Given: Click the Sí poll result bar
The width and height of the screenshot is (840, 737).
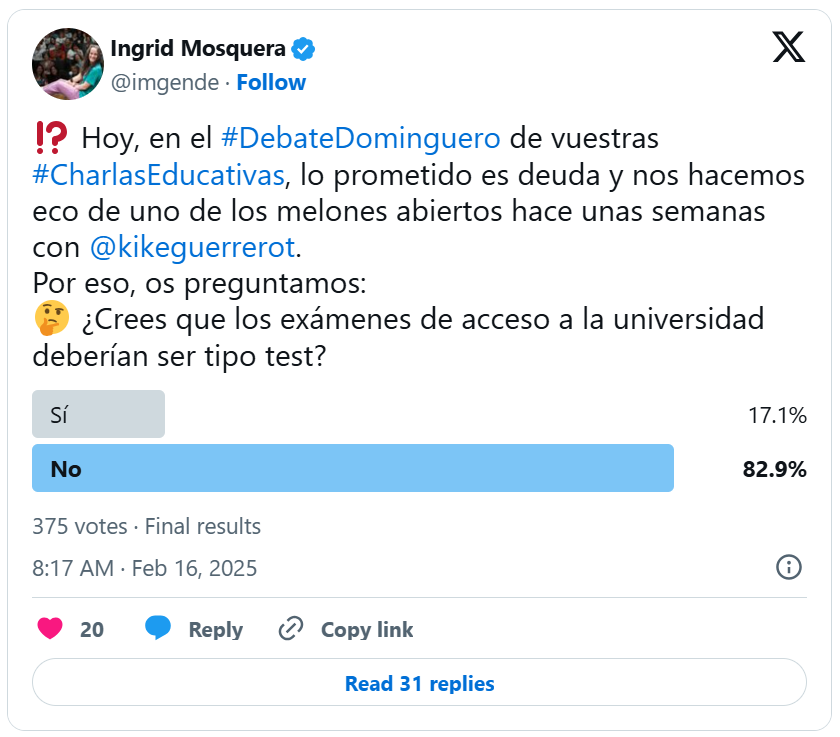Looking at the screenshot, I should point(98,415).
